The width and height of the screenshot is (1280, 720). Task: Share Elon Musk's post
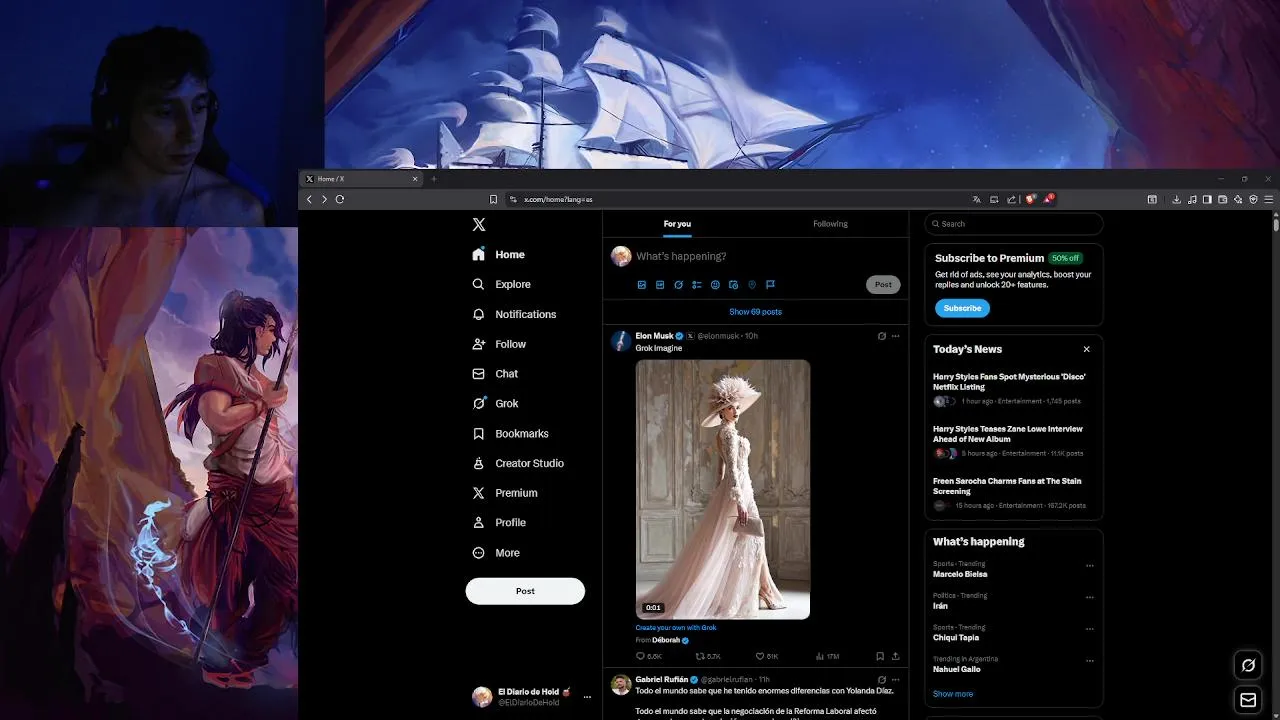pos(895,657)
